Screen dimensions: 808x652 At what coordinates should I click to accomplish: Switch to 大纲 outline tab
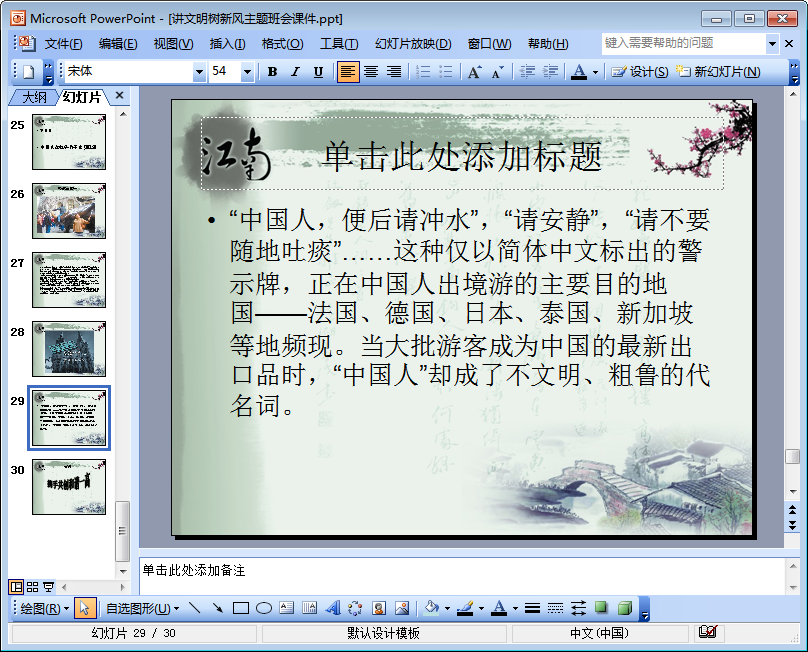tap(35, 97)
